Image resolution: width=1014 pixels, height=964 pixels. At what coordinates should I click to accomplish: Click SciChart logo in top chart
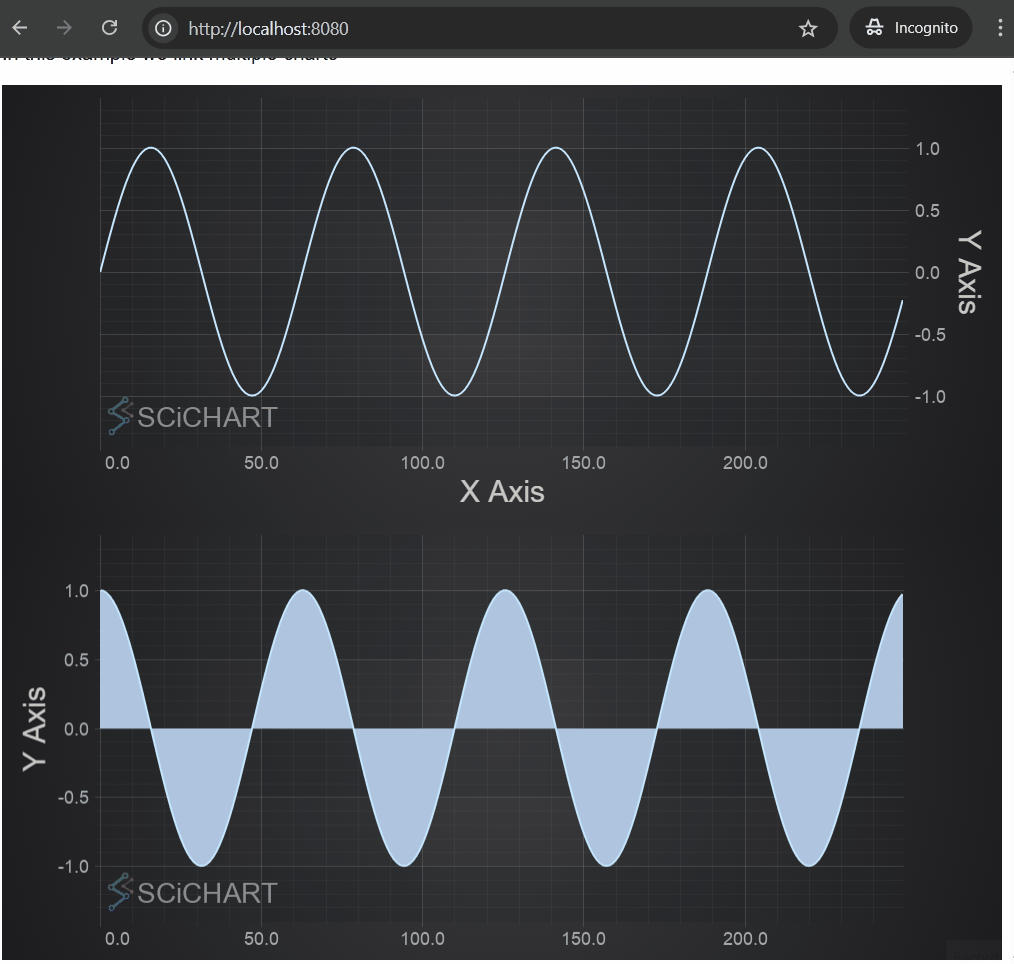[x=193, y=416]
